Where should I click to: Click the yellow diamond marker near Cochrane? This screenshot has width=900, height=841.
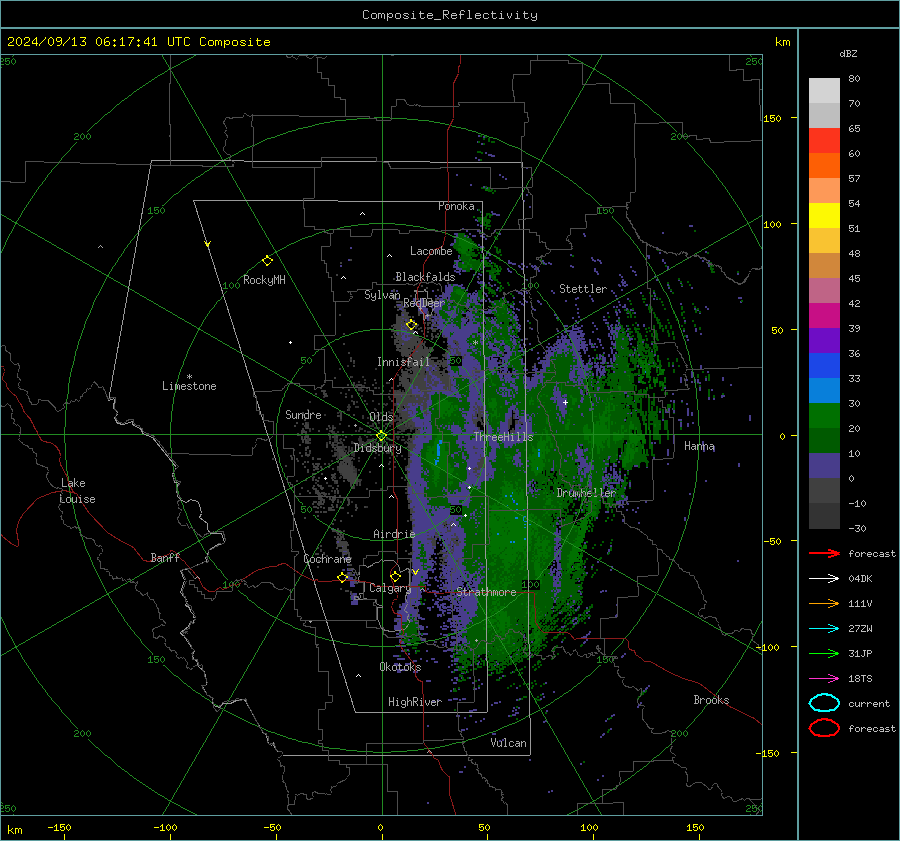tap(343, 578)
